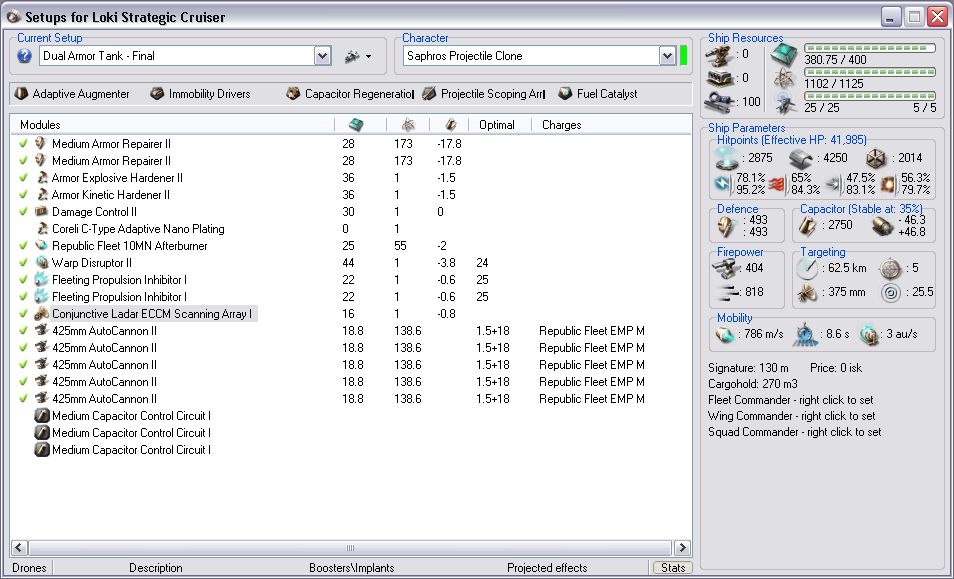This screenshot has height=579, width=954.
Task: Toggle Armor Explosive Hardener II active state
Action: coord(23,178)
